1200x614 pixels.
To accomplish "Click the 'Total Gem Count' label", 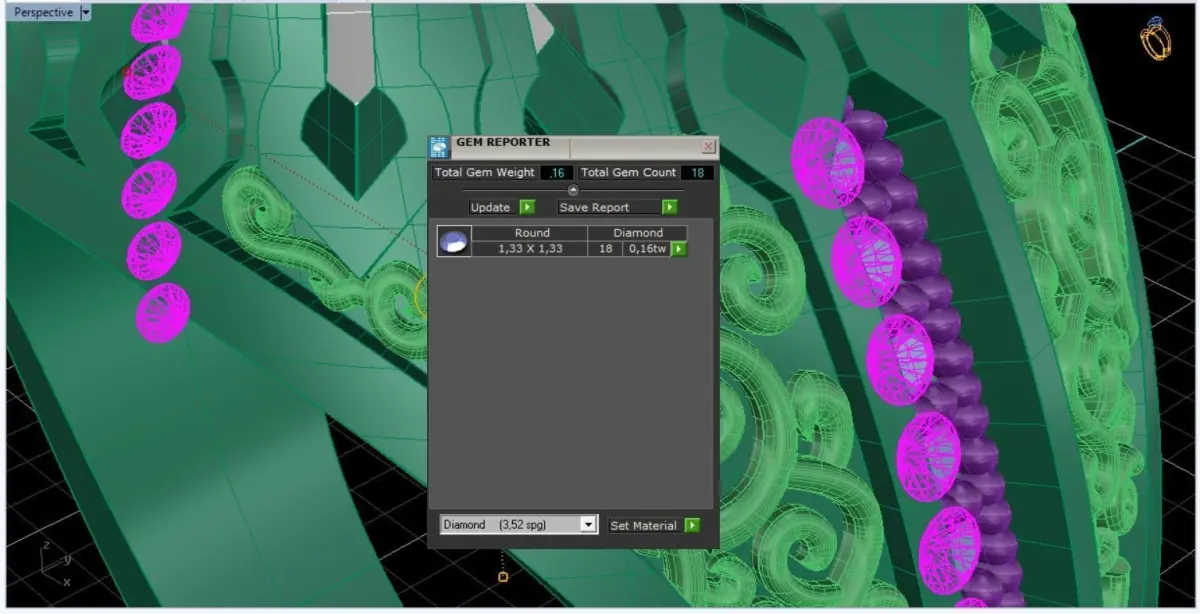I will [x=629, y=173].
